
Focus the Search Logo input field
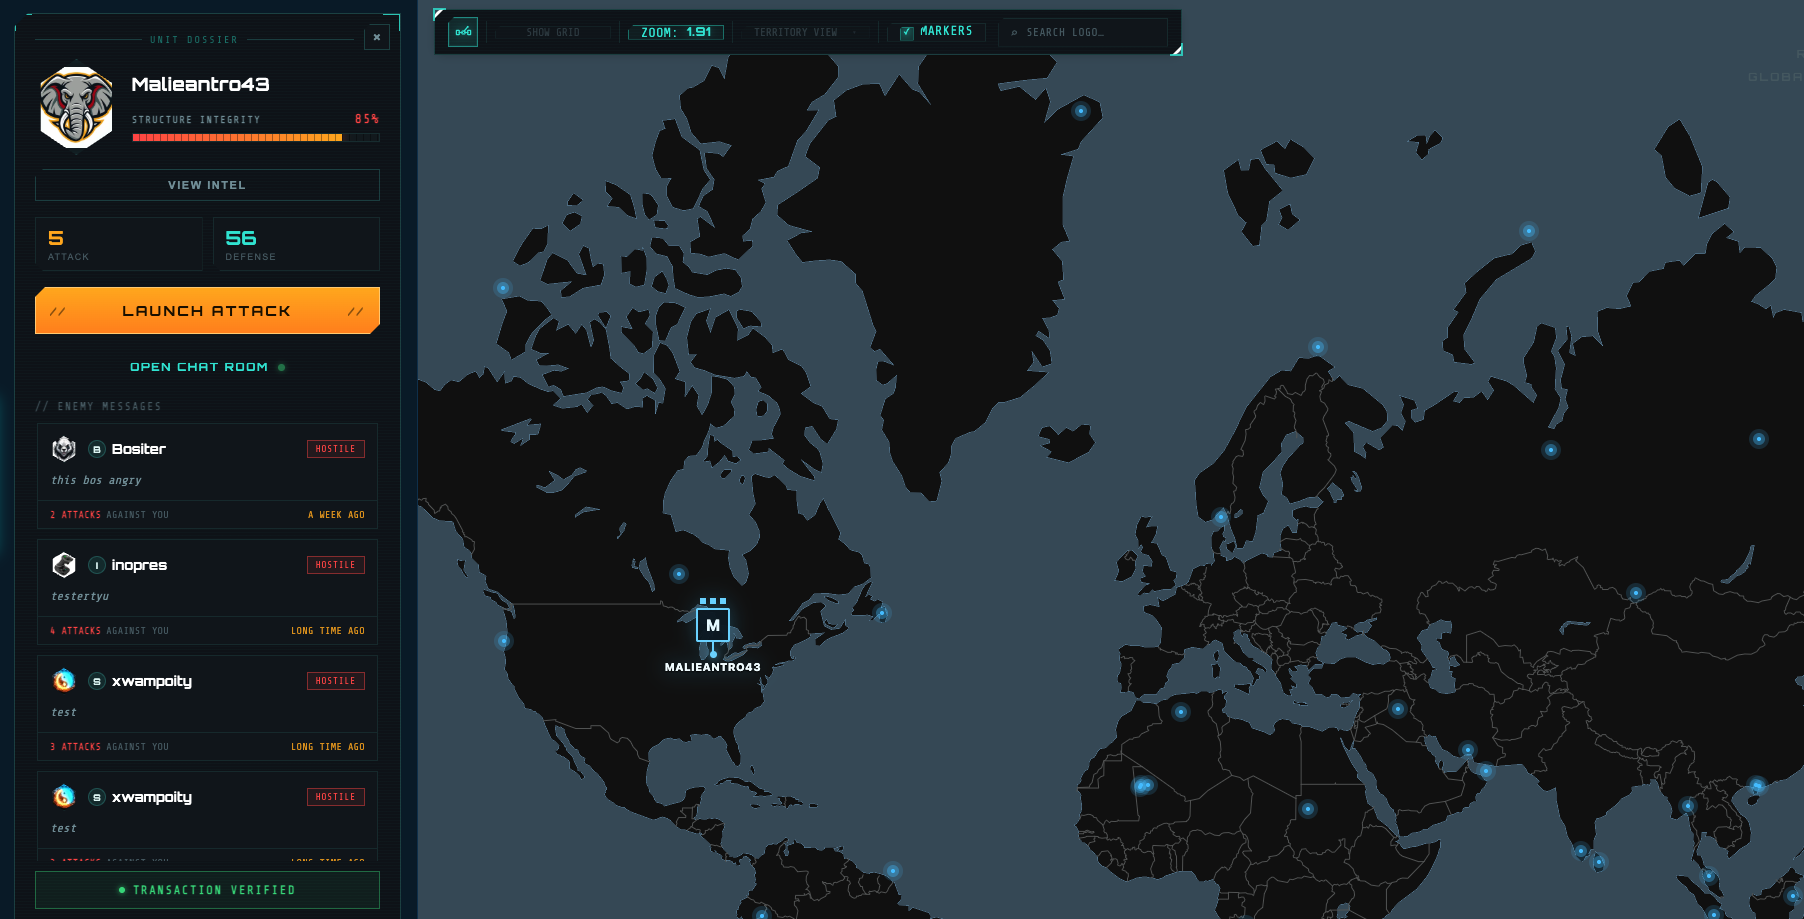(x=1084, y=33)
